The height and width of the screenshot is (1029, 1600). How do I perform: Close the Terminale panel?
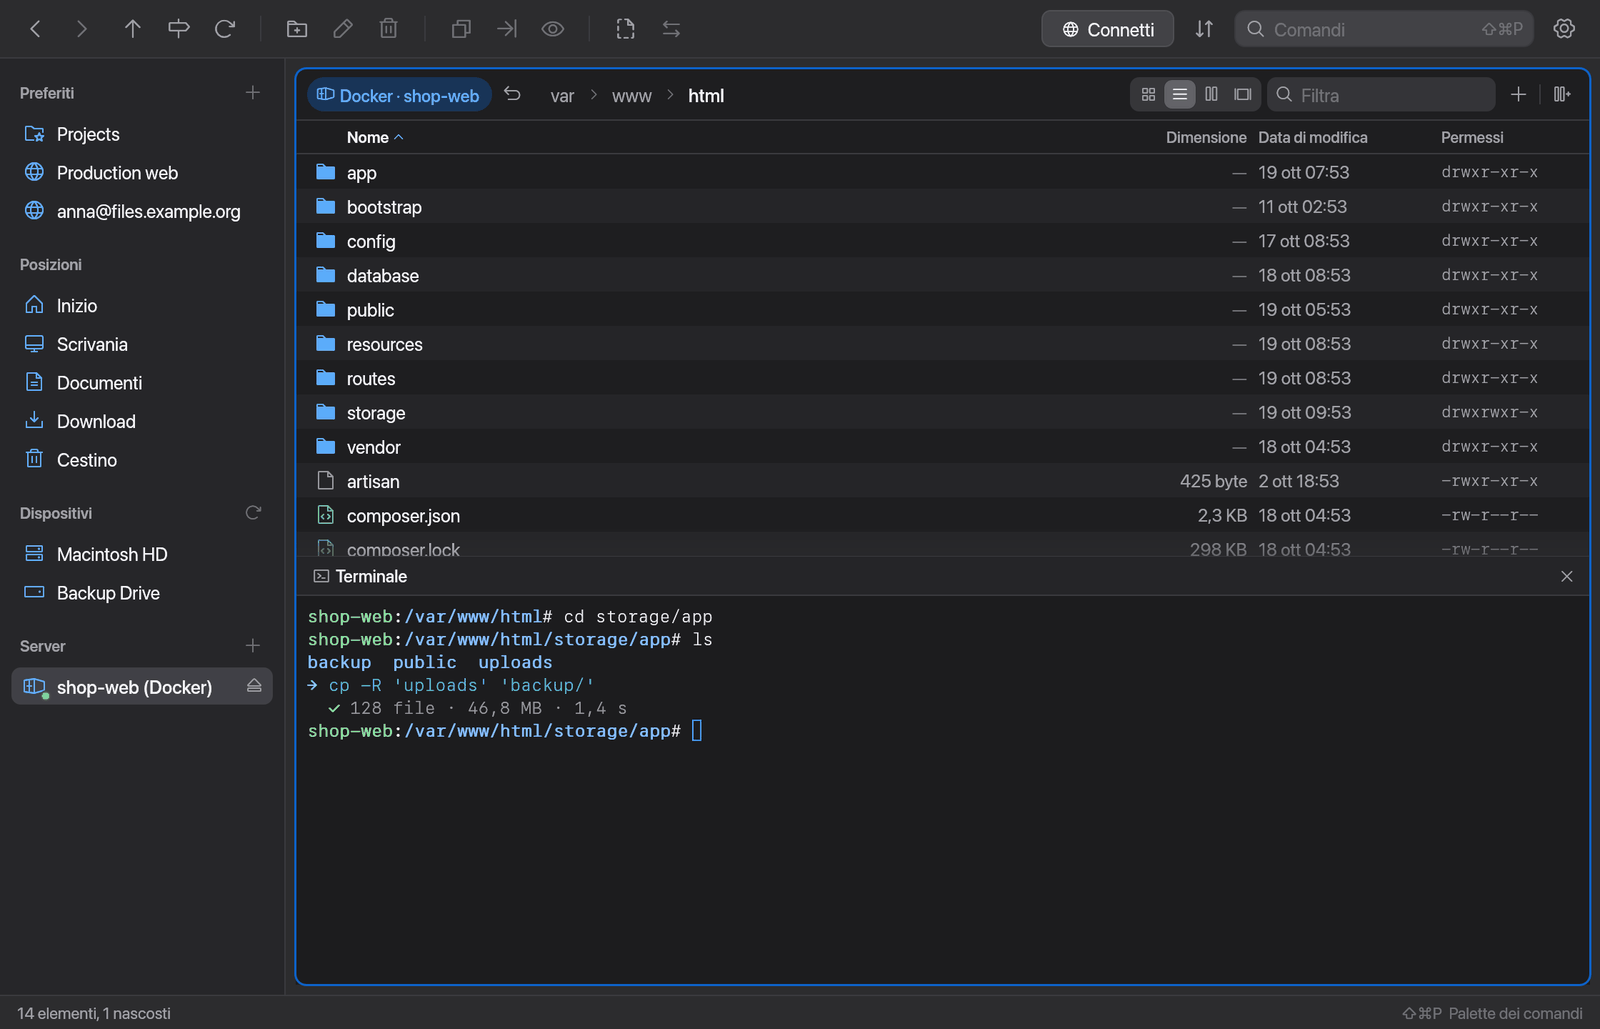point(1567,576)
